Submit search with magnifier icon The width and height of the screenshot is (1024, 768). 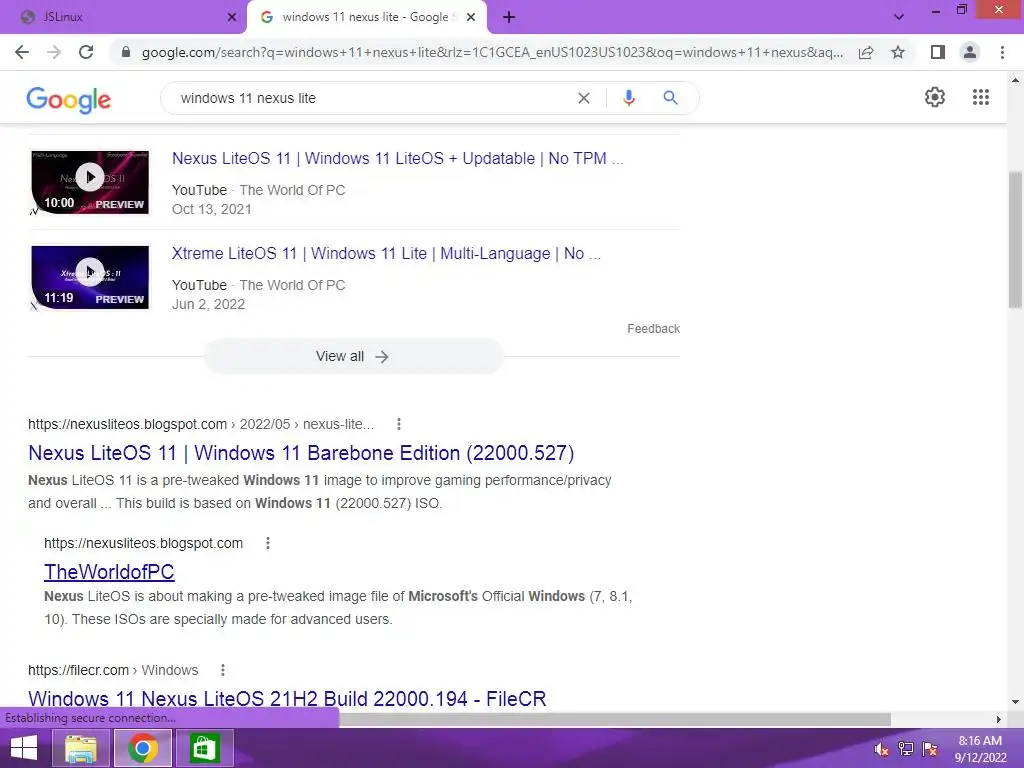[x=670, y=98]
